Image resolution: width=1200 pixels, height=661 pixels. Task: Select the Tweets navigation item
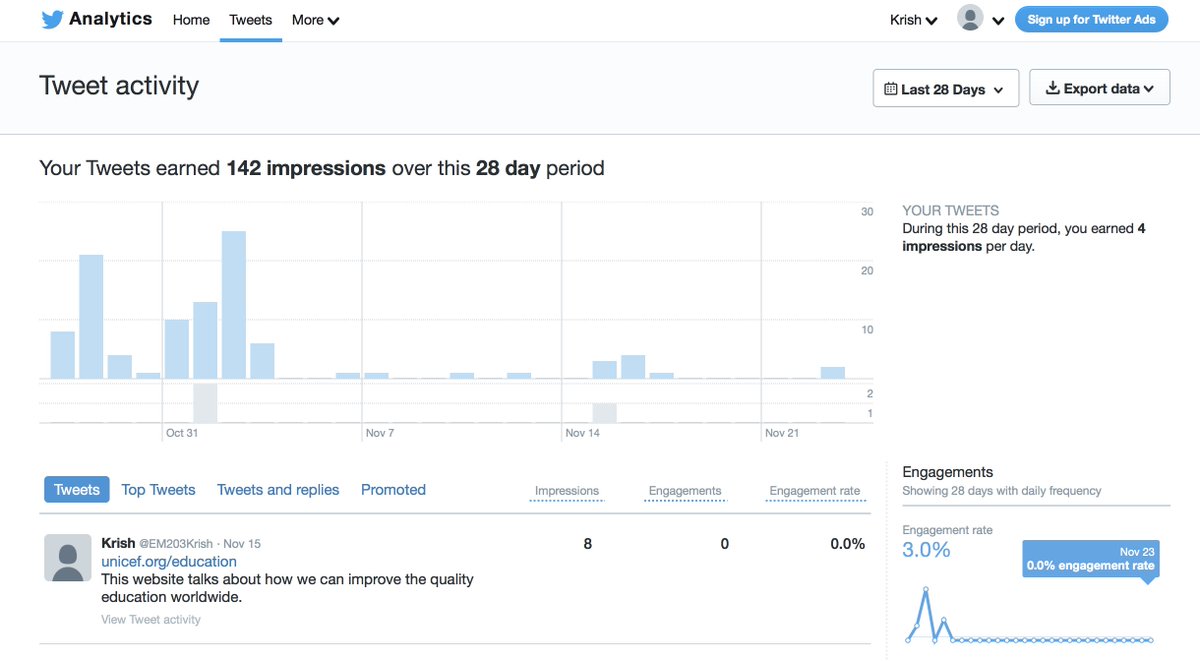coord(250,20)
